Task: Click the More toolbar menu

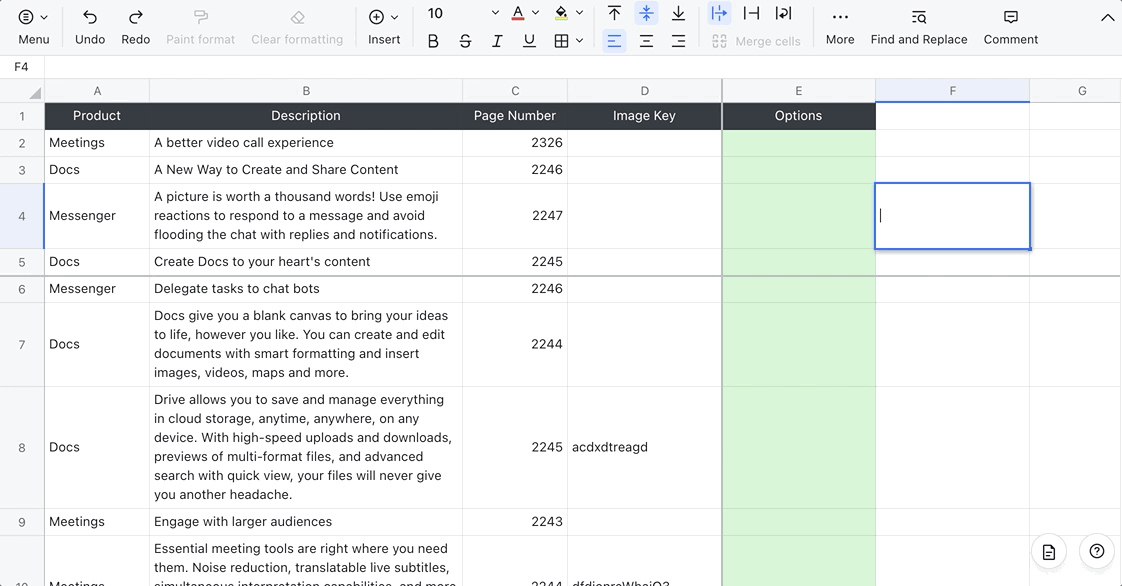Action: click(x=839, y=26)
